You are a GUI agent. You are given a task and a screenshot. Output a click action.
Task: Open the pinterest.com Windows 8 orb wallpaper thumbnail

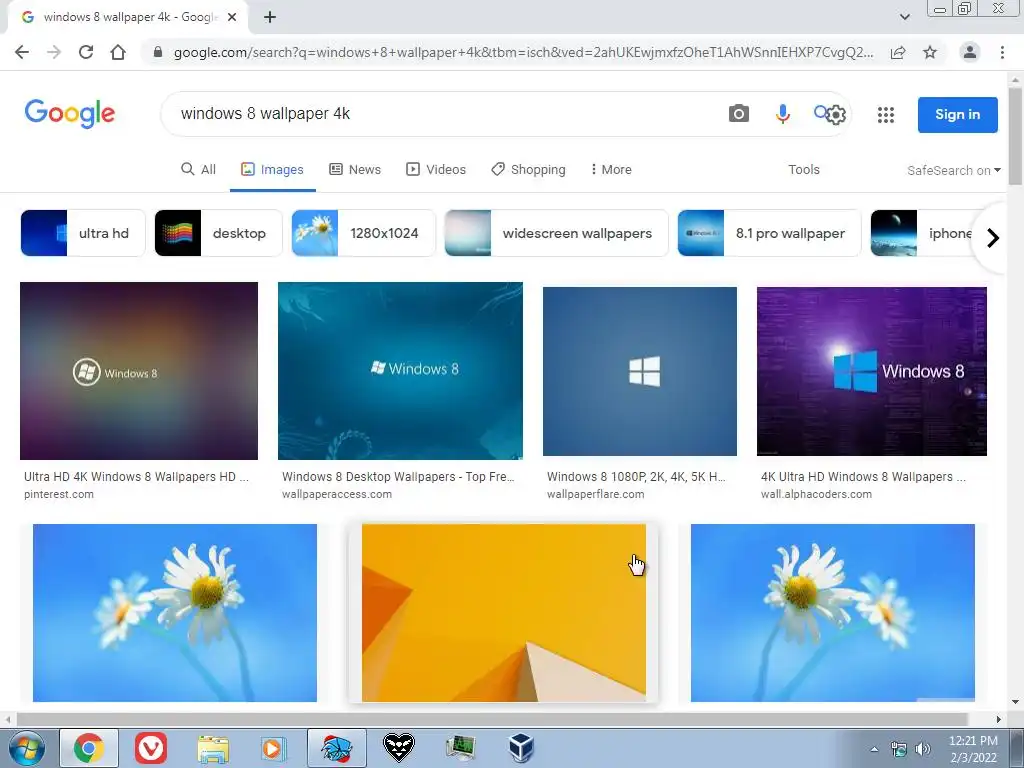(139, 371)
